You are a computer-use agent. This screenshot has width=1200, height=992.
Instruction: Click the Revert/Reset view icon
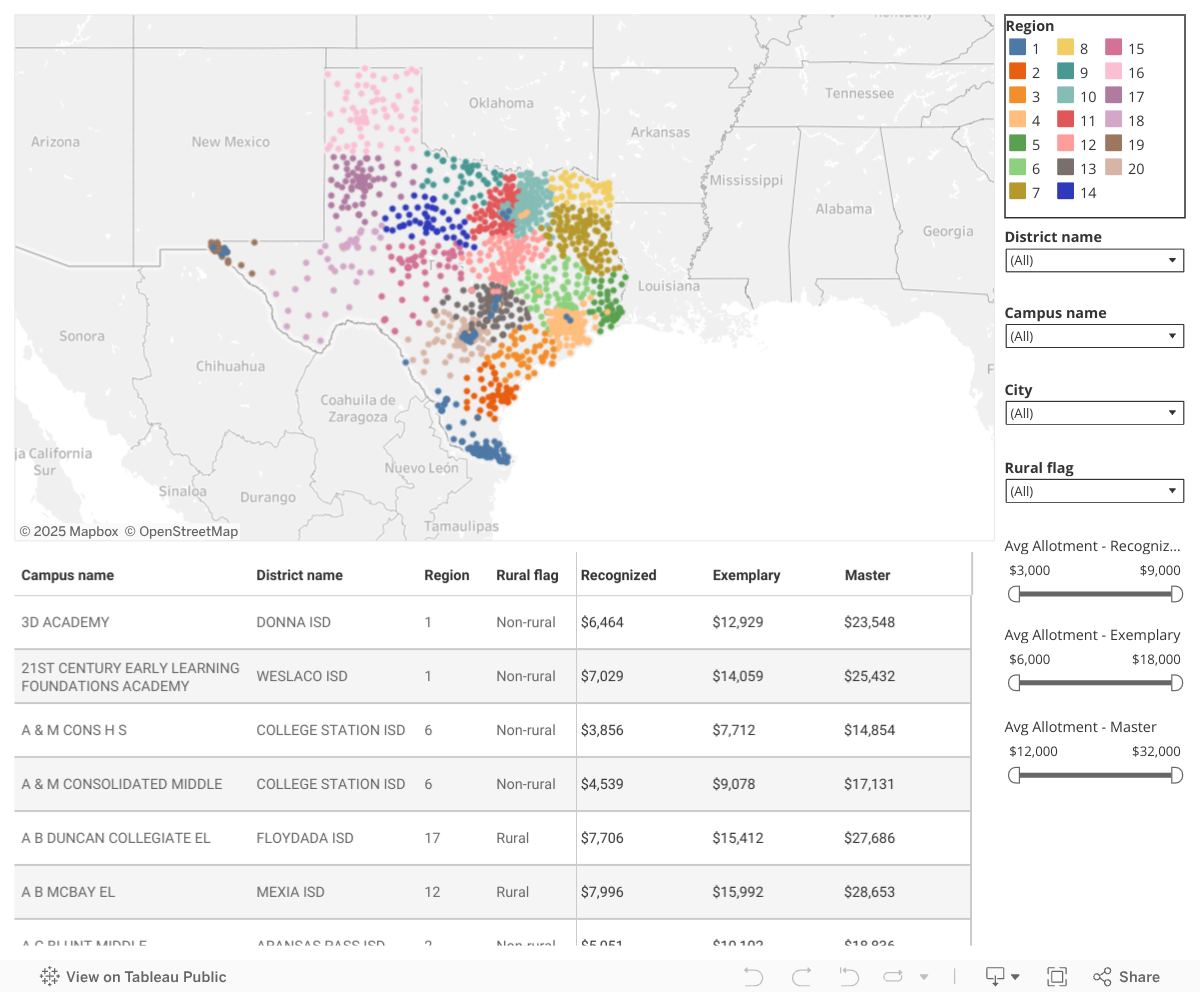[x=849, y=977]
